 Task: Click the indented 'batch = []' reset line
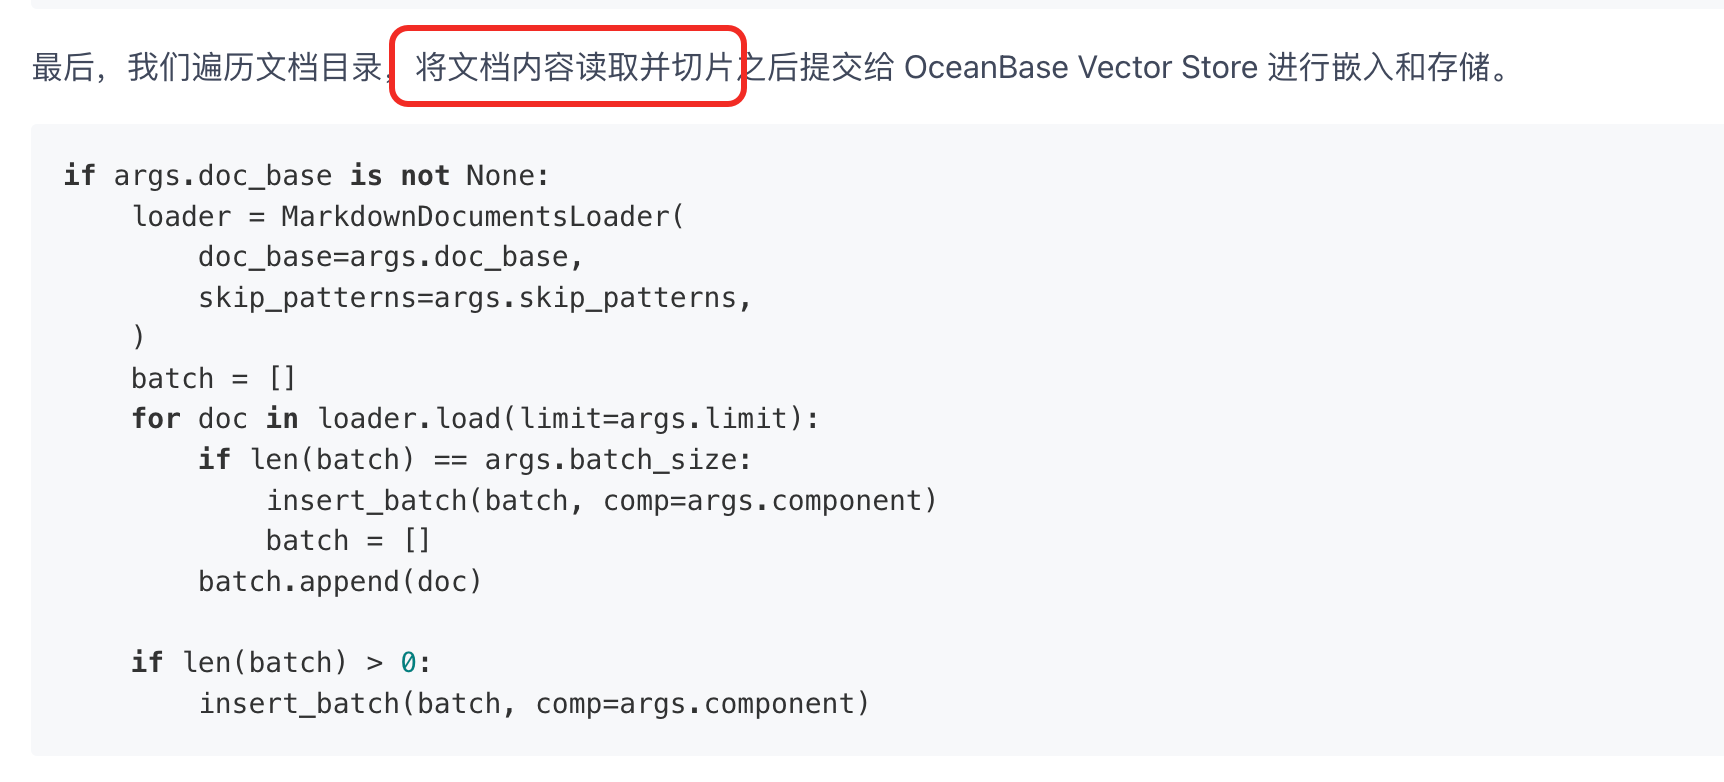[x=348, y=540]
